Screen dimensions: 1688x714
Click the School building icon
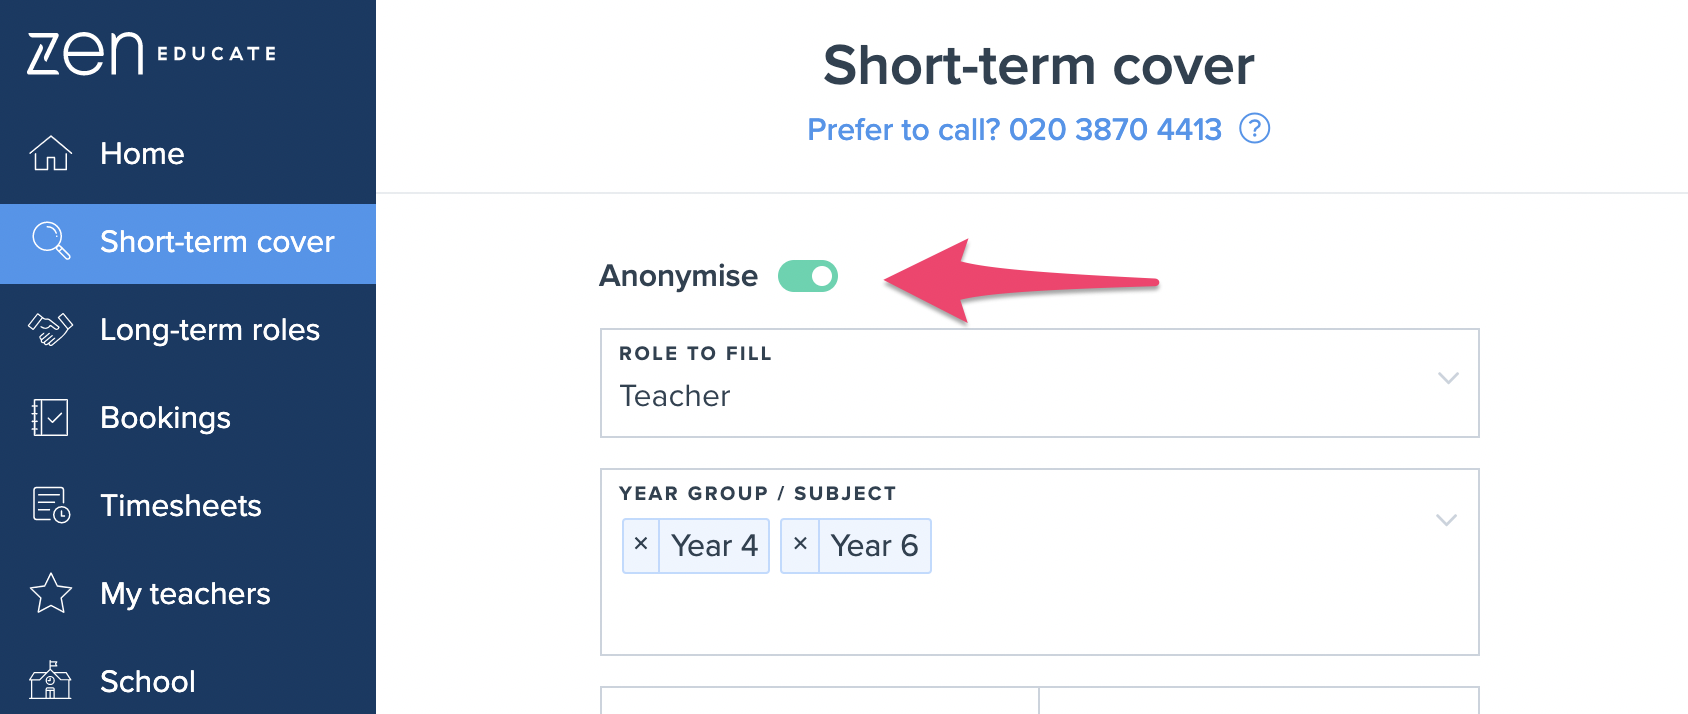50,680
